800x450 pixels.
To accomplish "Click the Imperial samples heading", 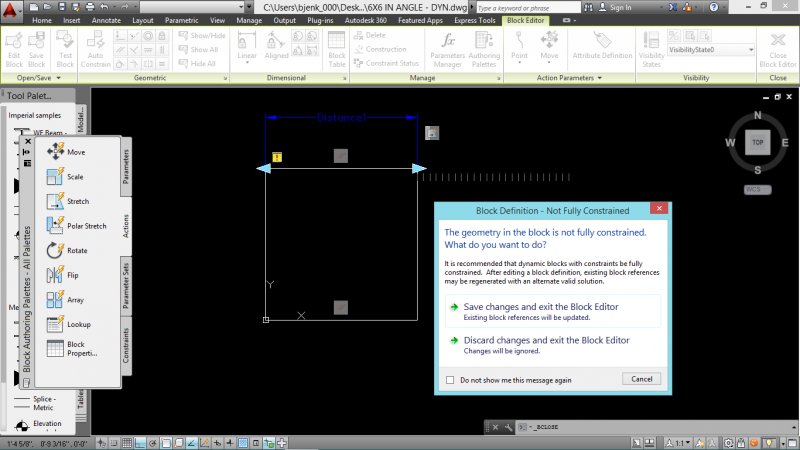I will click(x=35, y=115).
